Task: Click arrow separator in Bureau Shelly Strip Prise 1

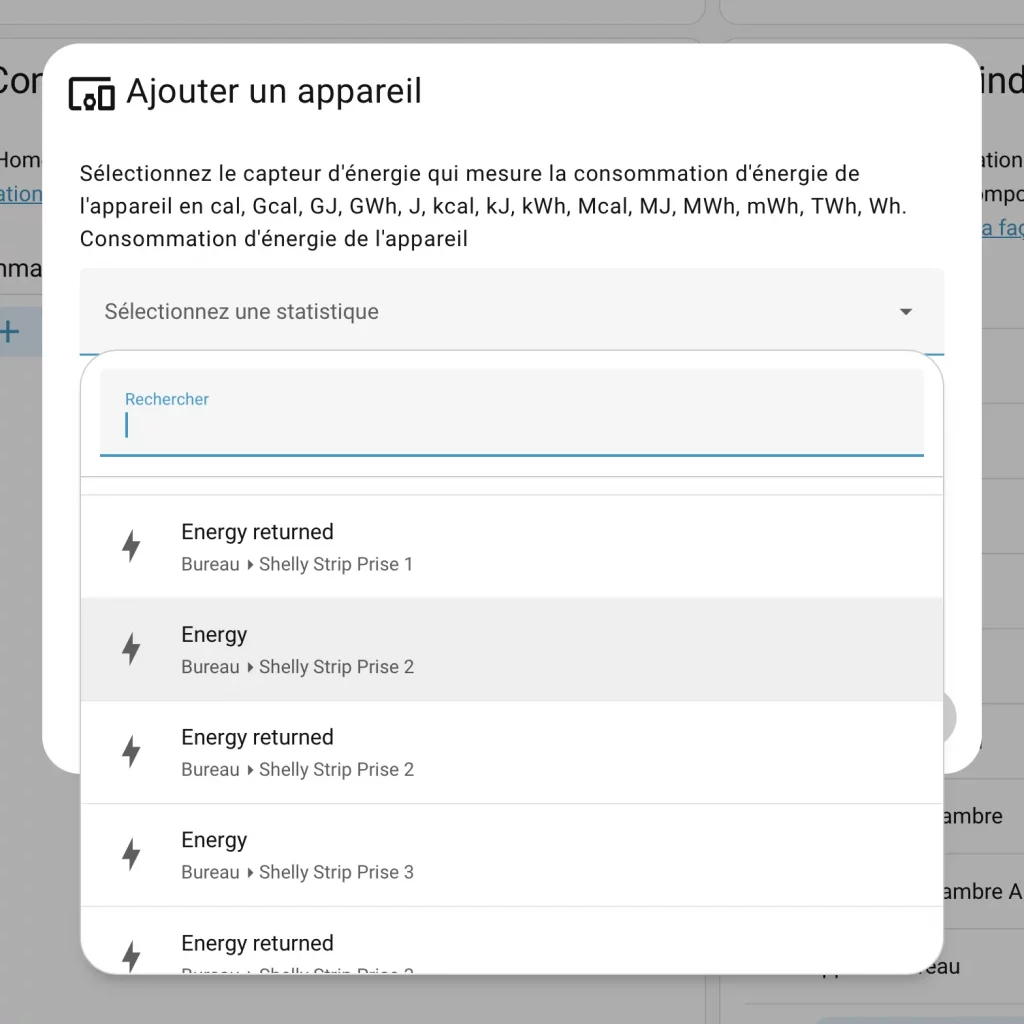Action: tap(250, 565)
